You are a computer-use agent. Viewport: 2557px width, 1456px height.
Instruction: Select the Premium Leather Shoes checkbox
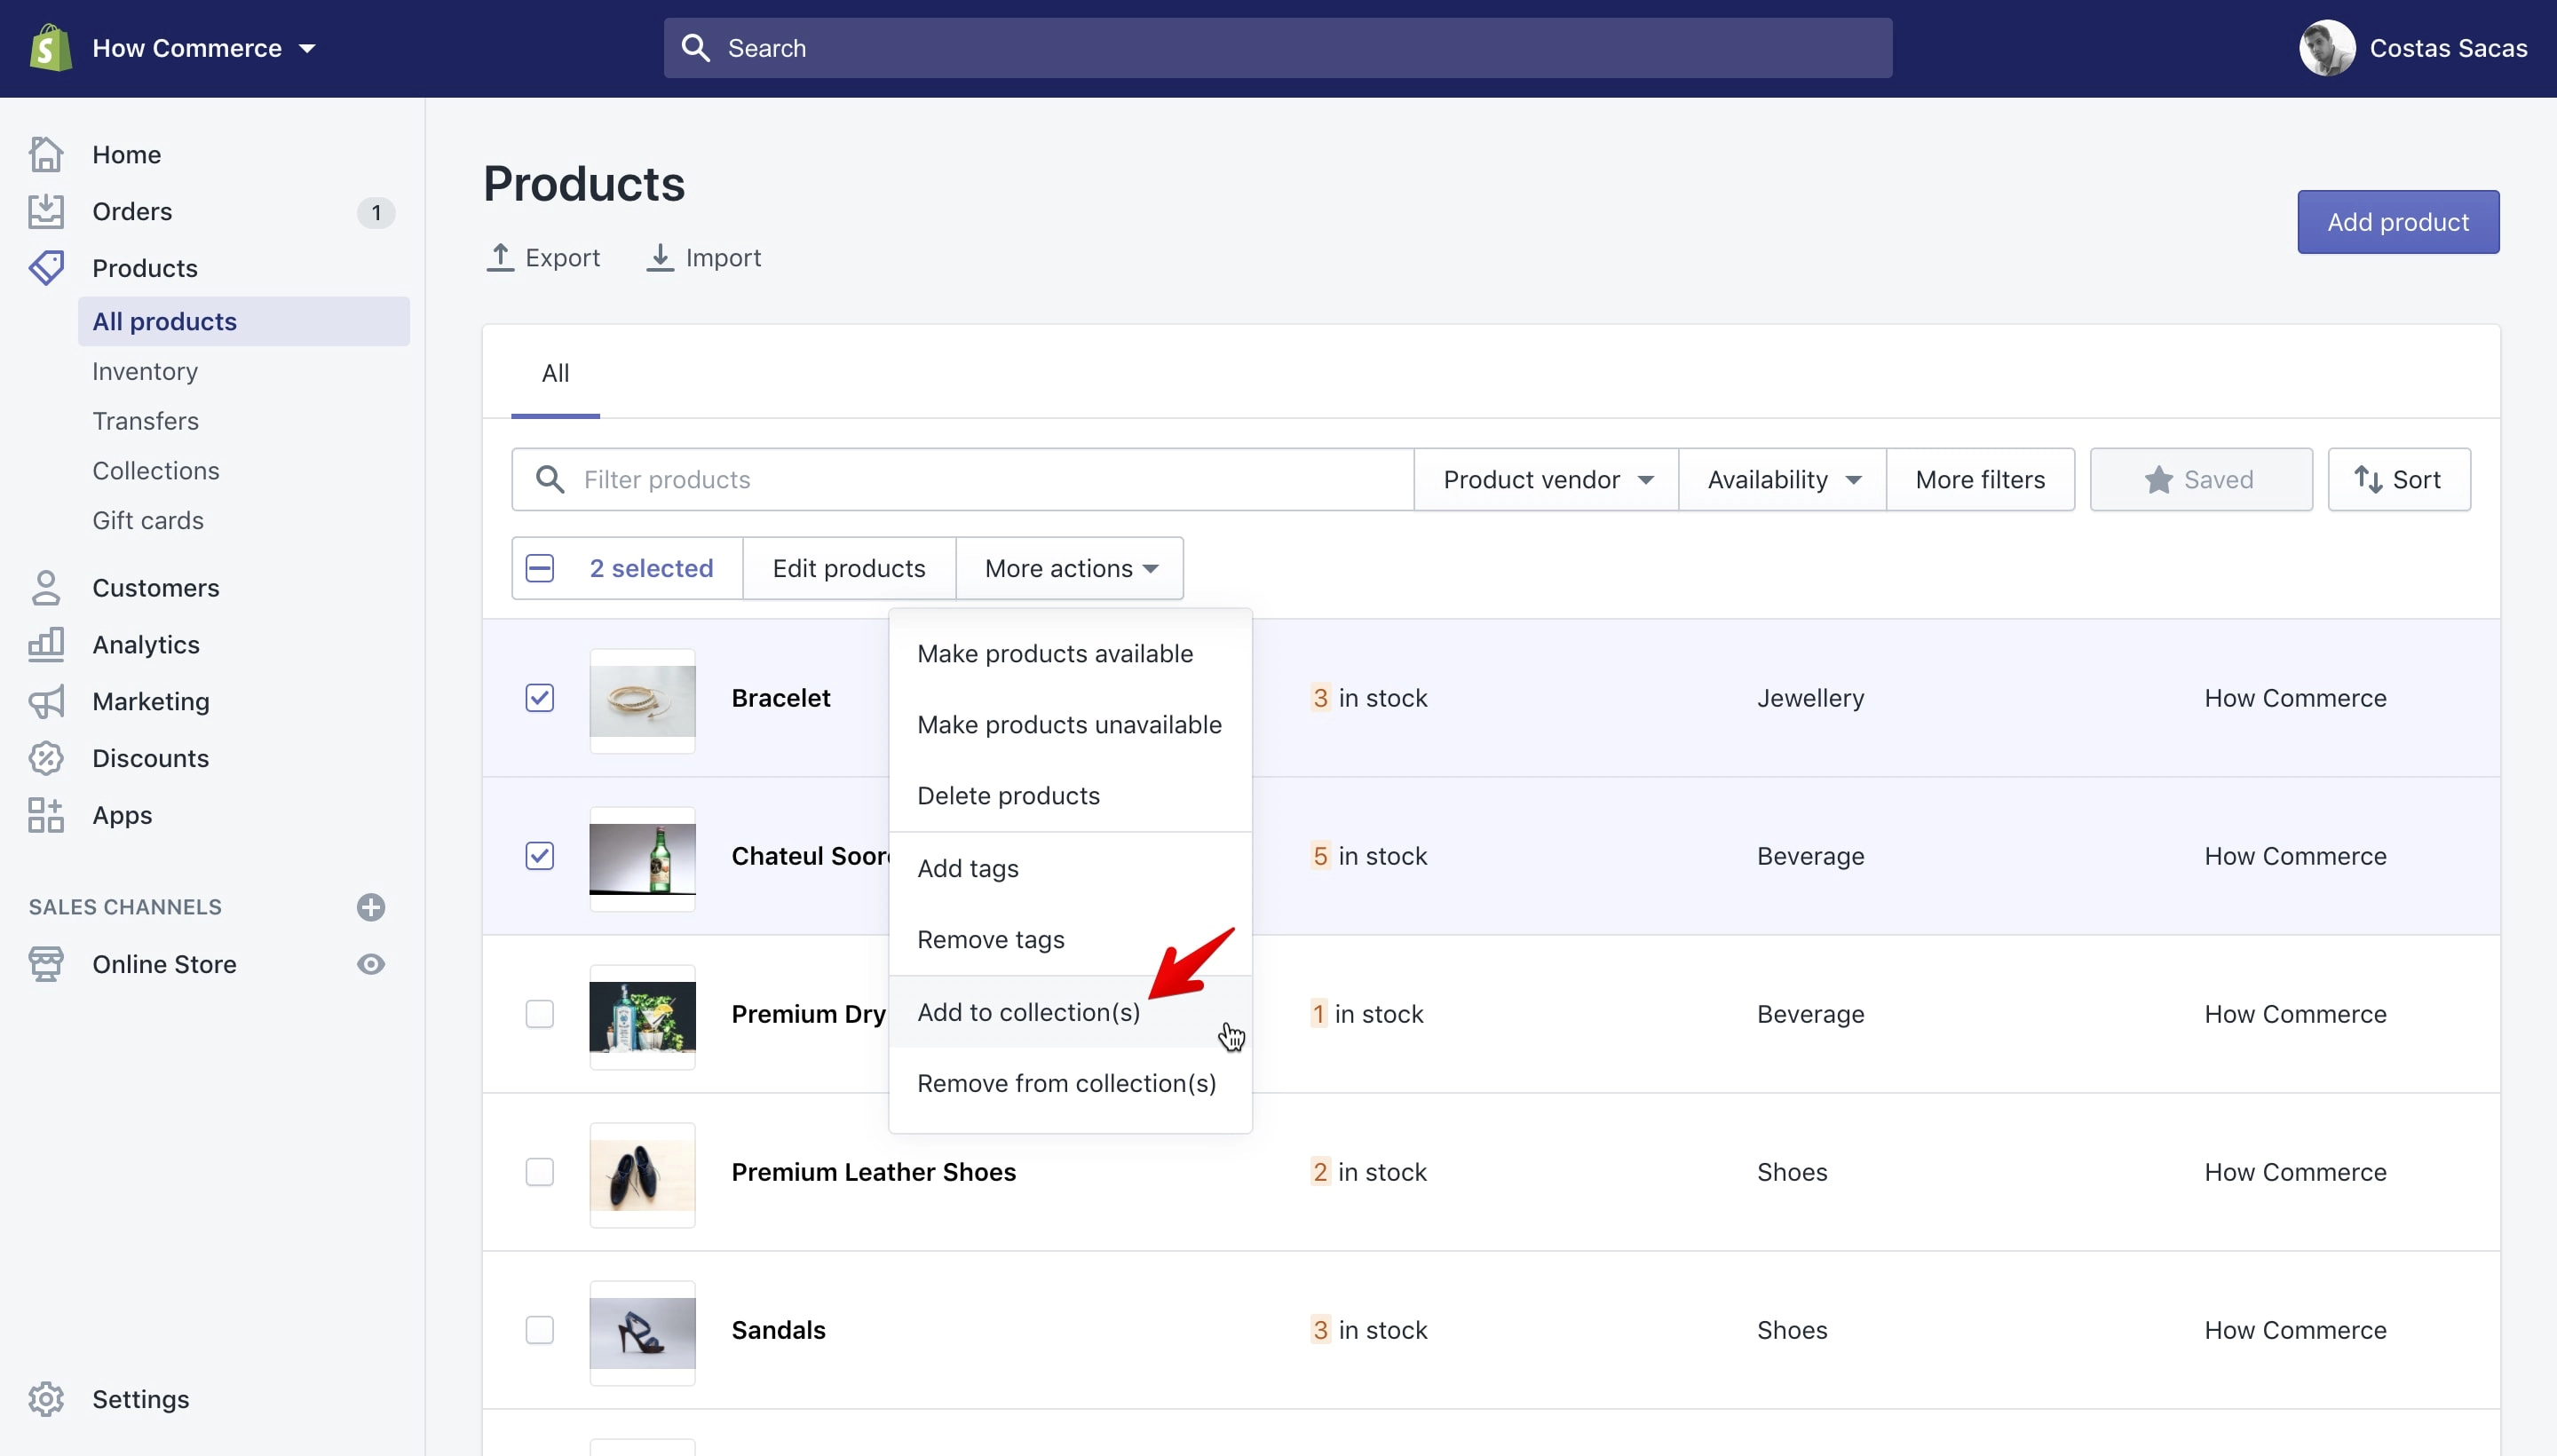pos(540,1171)
